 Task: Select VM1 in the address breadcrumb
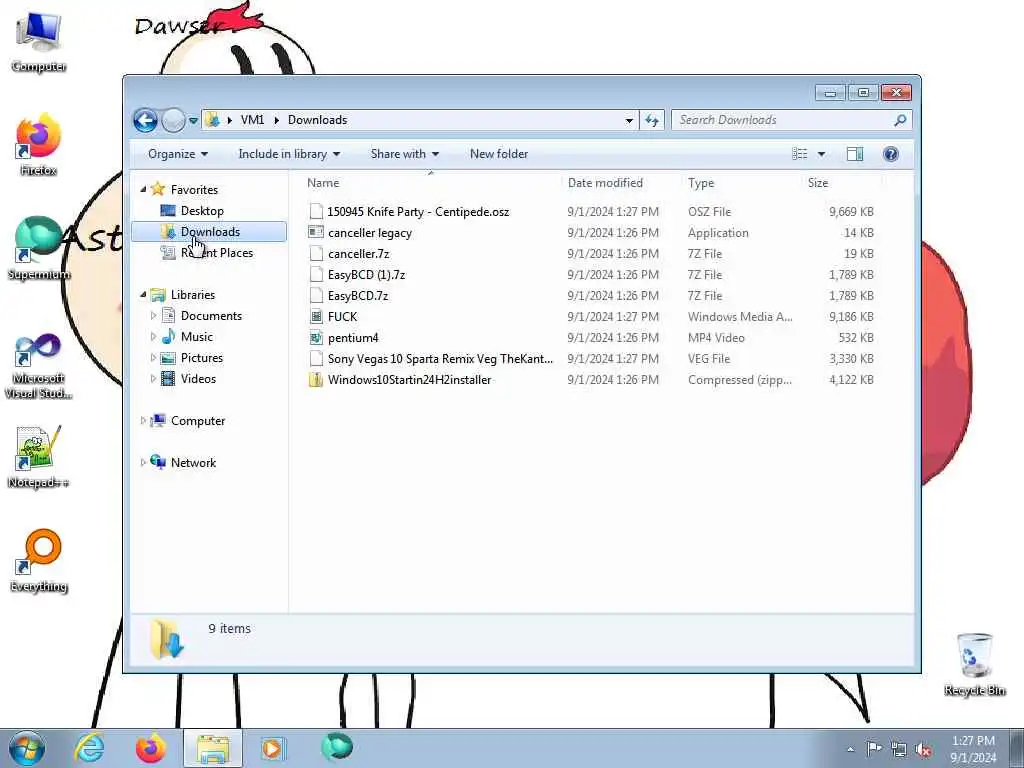[252, 120]
